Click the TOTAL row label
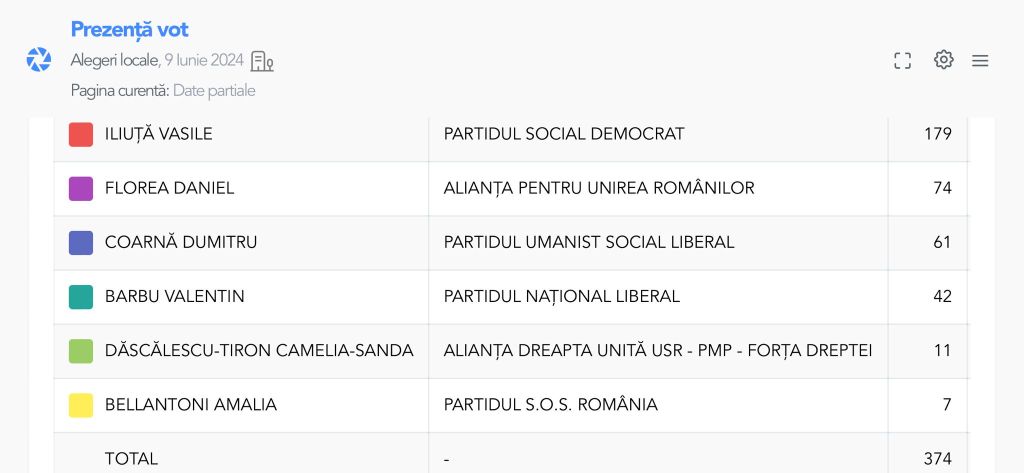 131,459
